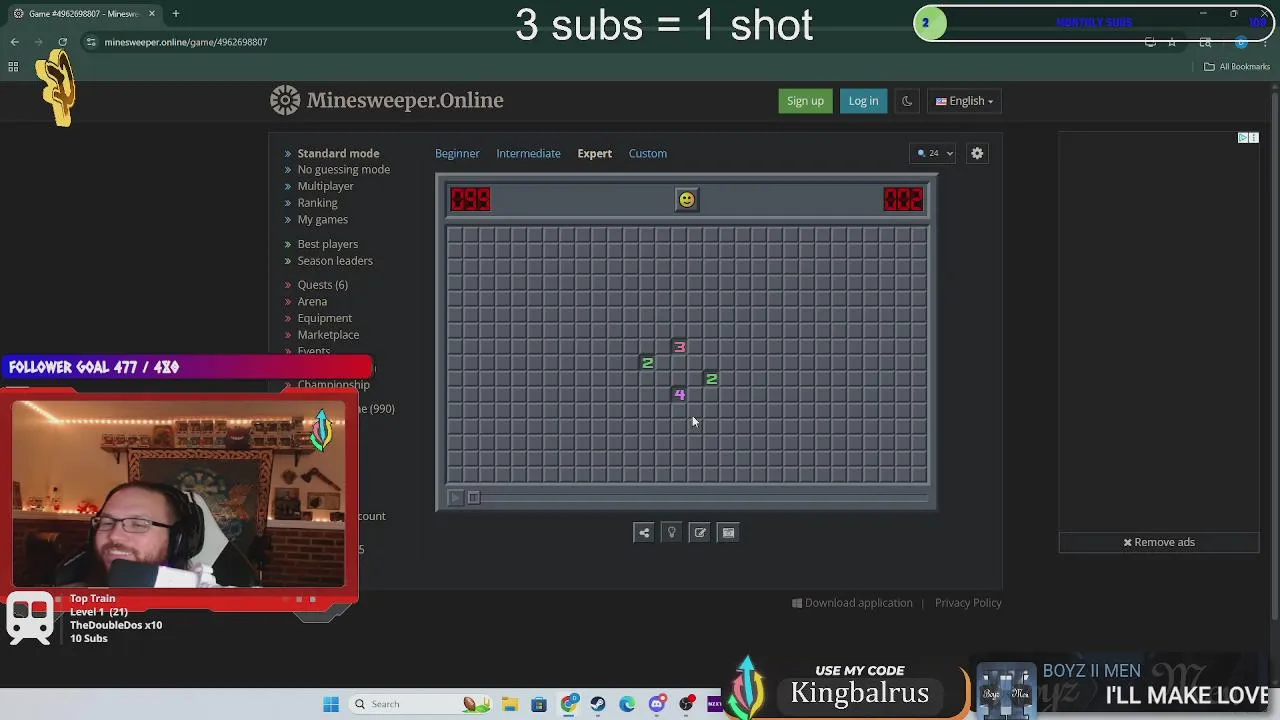Open the All Bookmarks folder
The width and height of the screenshot is (1280, 720).
coord(1237,67)
